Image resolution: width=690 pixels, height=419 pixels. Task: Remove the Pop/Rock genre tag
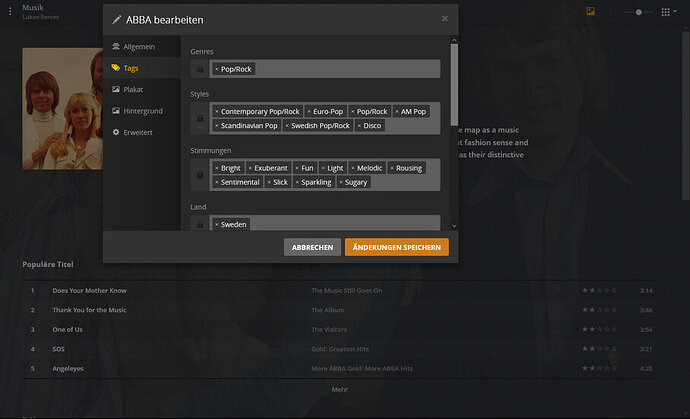click(217, 70)
